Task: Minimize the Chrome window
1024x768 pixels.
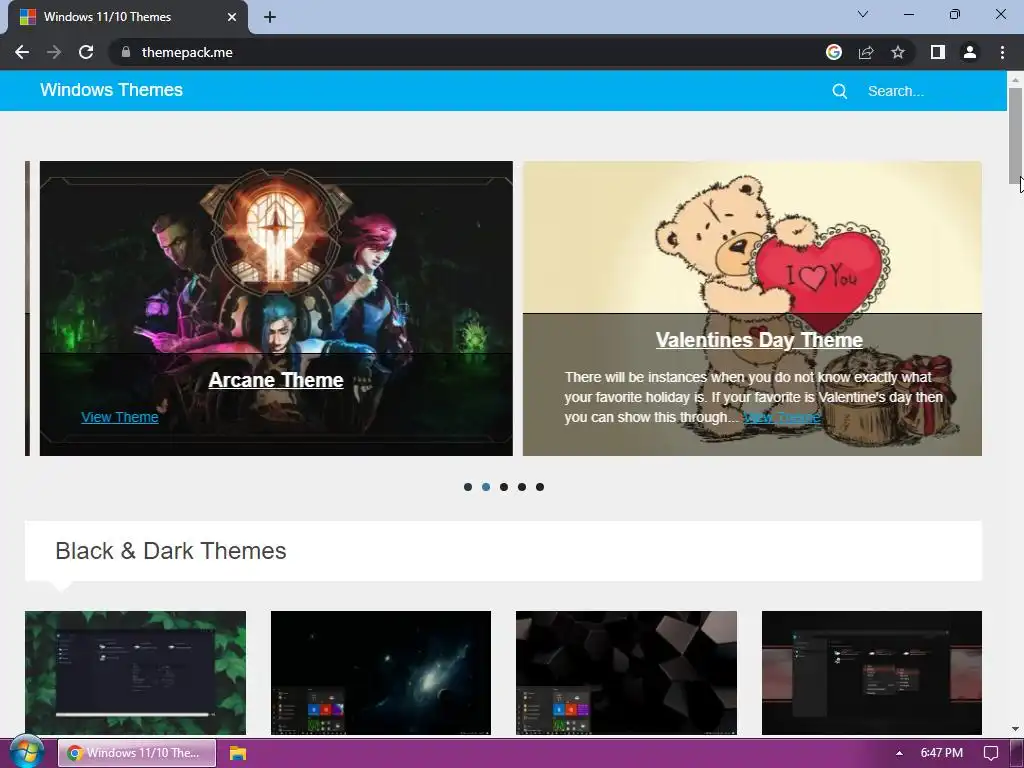Action: [908, 14]
